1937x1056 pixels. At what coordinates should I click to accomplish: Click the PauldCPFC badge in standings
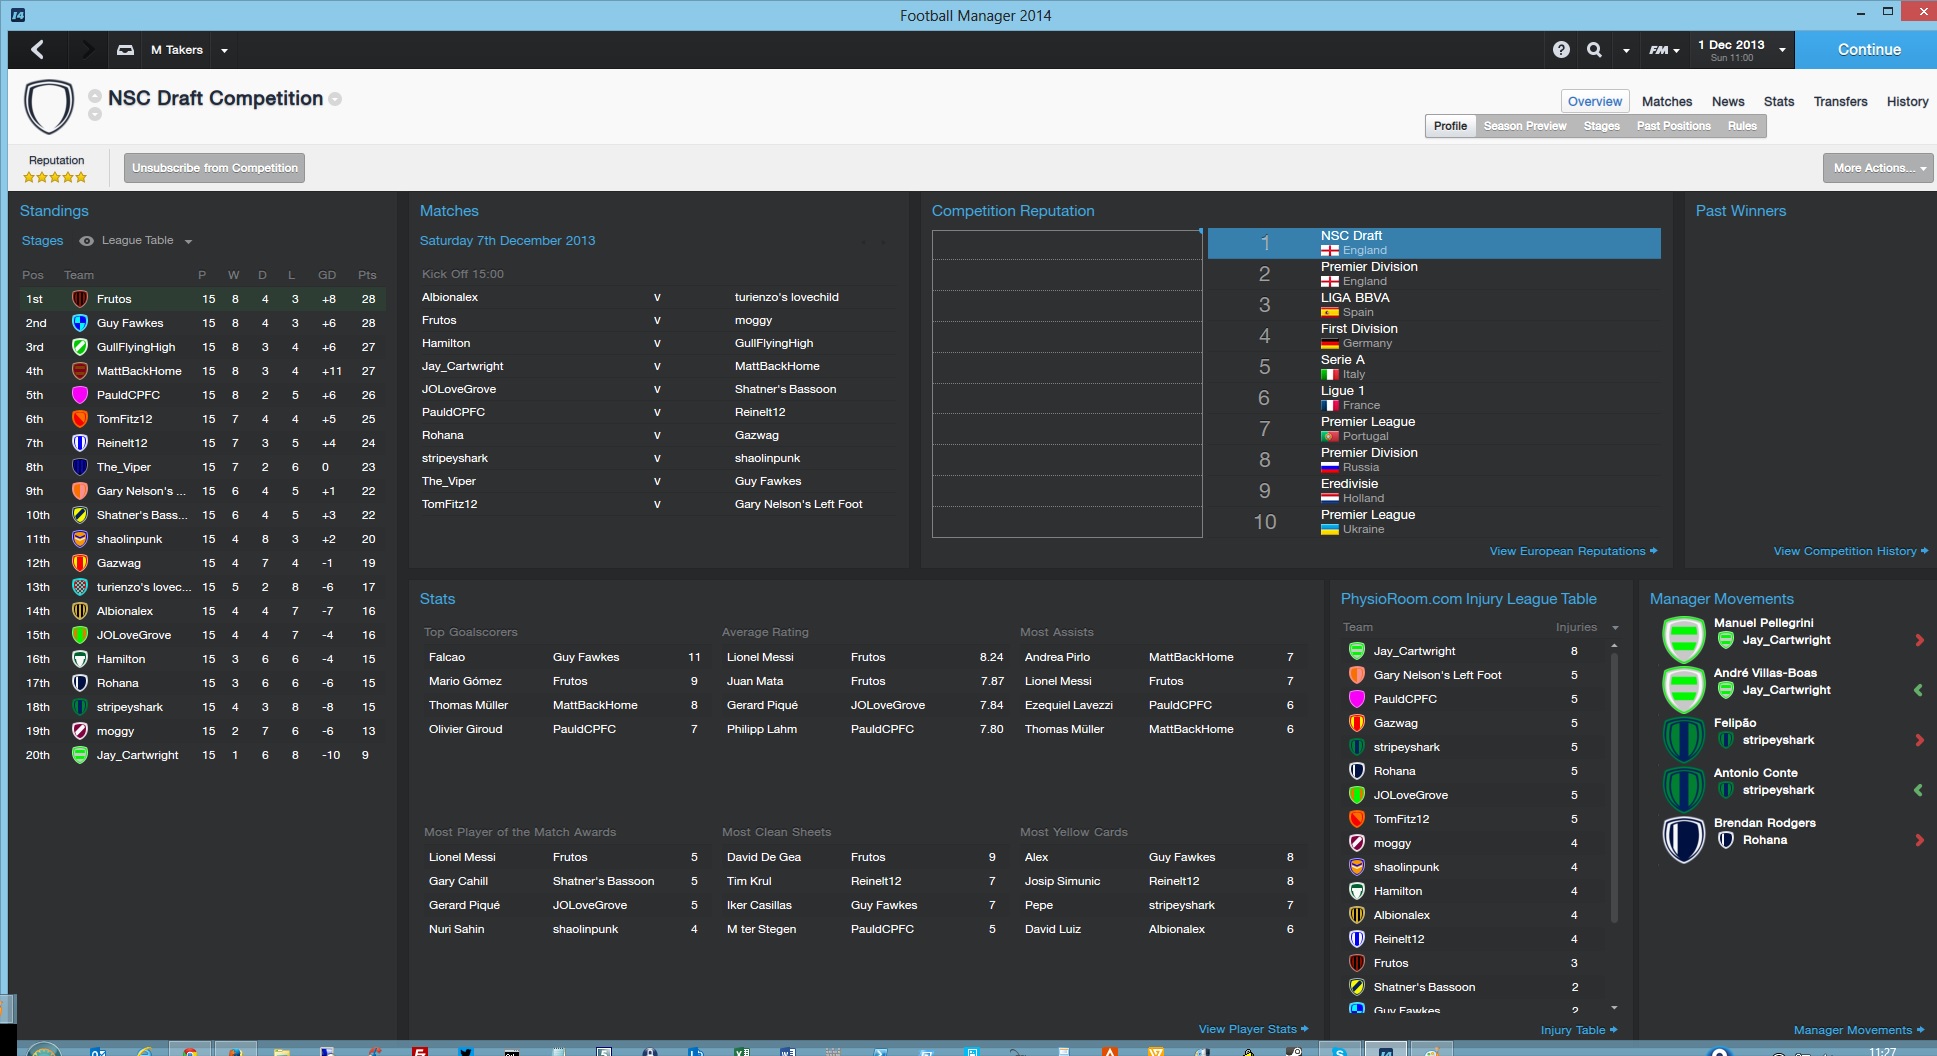click(x=80, y=395)
